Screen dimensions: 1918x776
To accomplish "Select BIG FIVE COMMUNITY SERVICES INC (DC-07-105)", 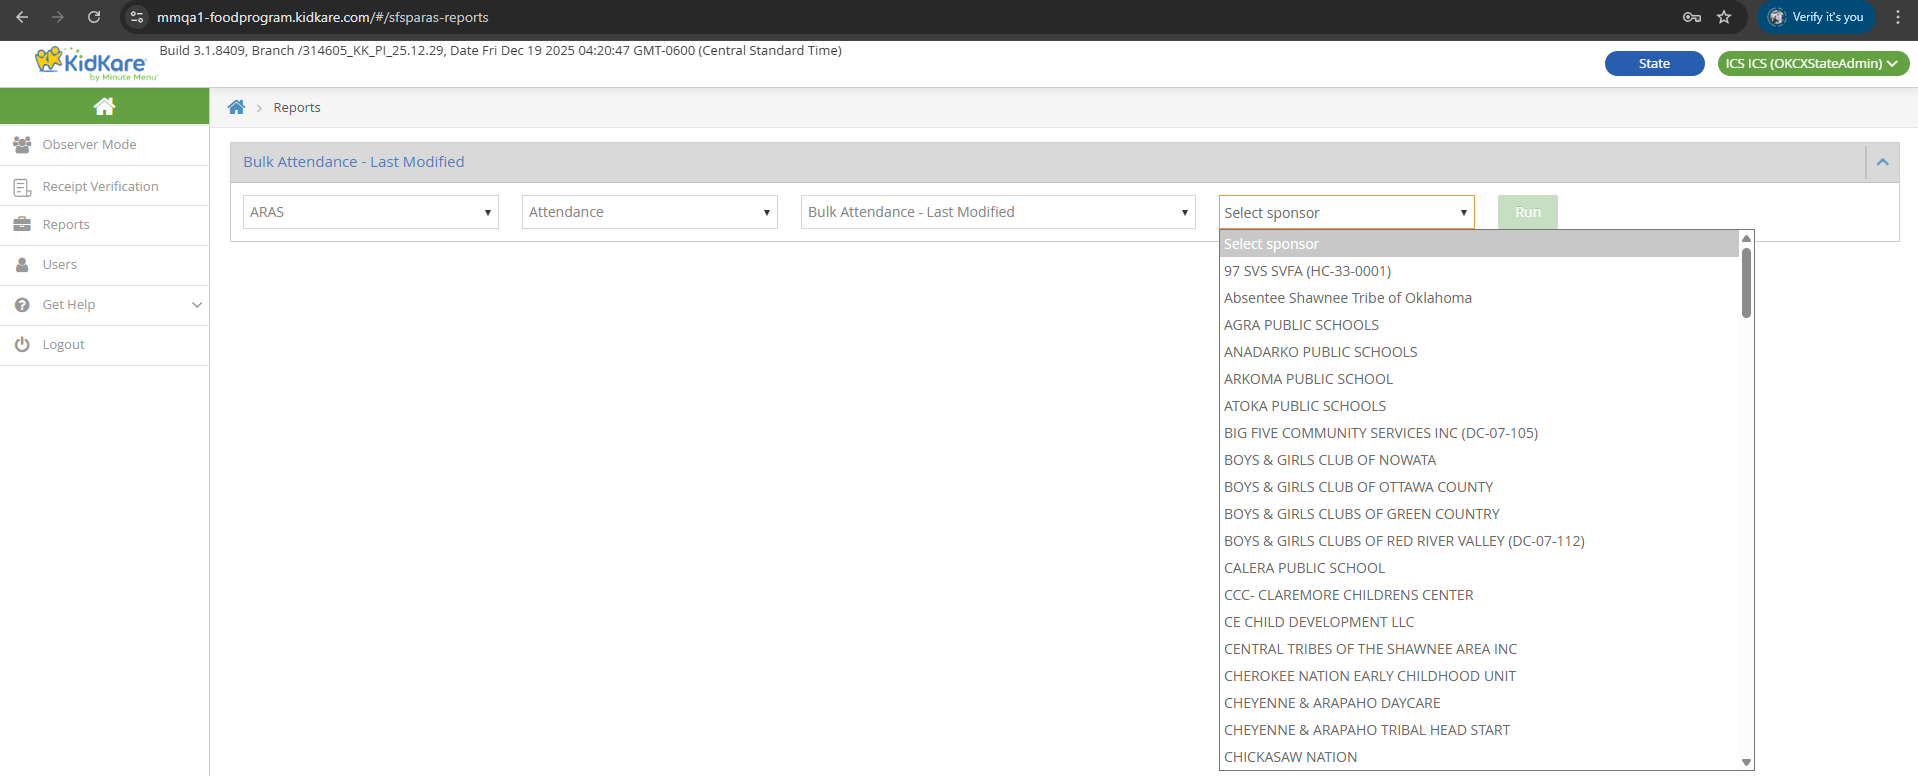I will pos(1479,433).
